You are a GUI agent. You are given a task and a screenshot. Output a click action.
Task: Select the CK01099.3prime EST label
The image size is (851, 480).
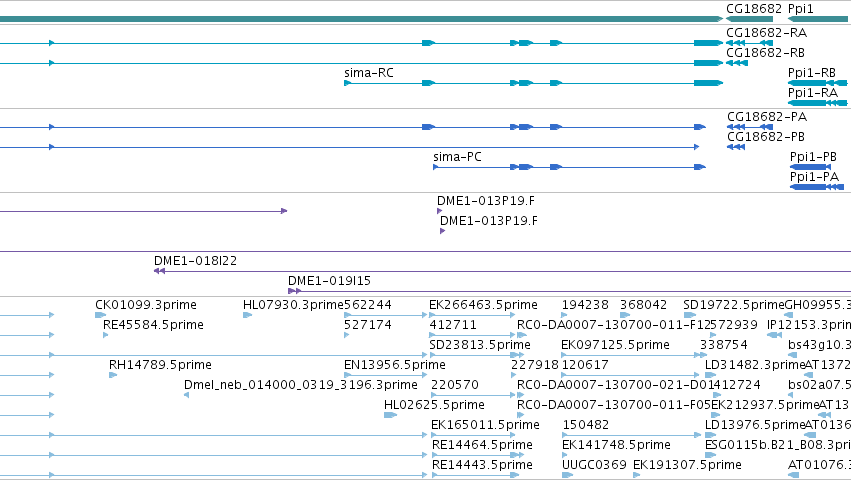145,305
